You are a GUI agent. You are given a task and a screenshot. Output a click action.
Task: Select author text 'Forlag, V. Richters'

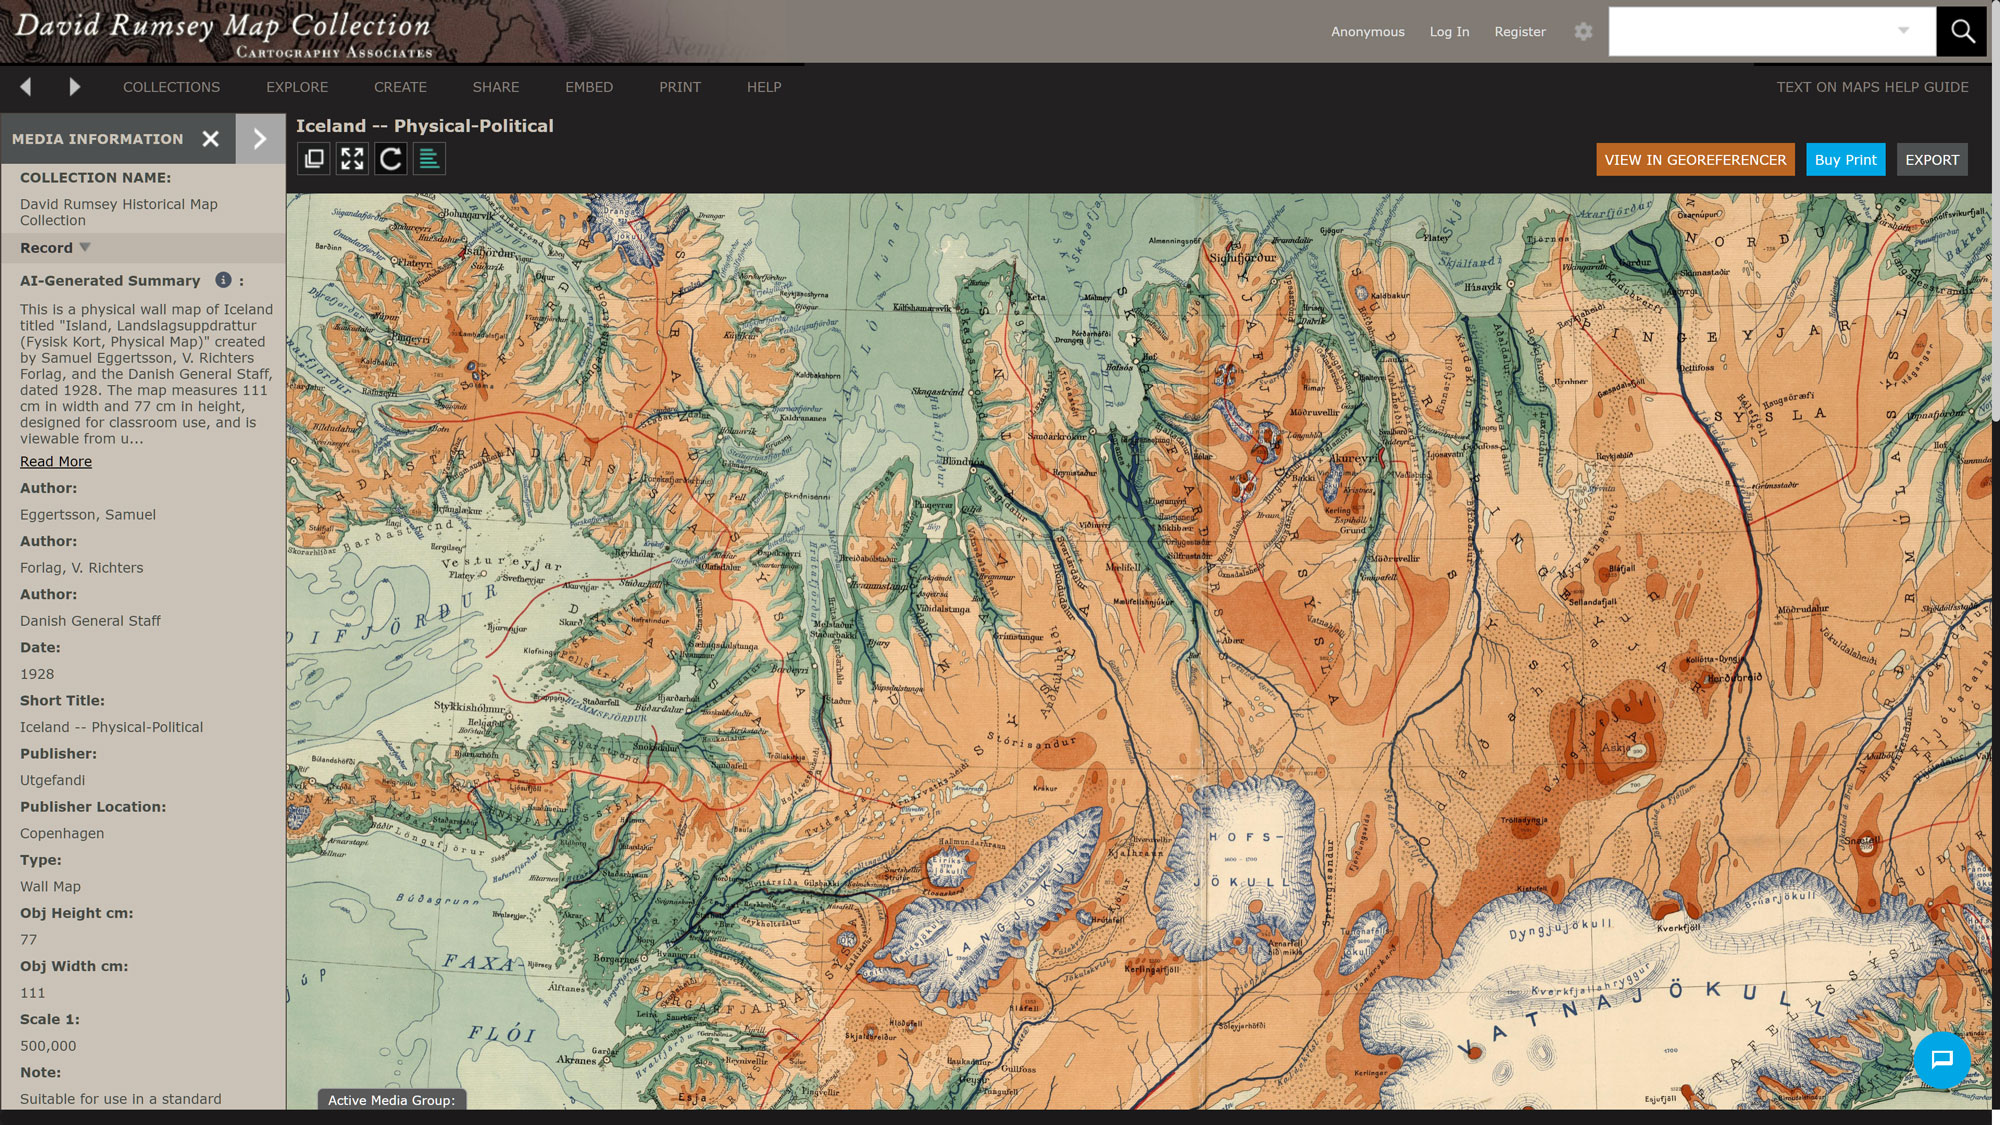tap(82, 568)
